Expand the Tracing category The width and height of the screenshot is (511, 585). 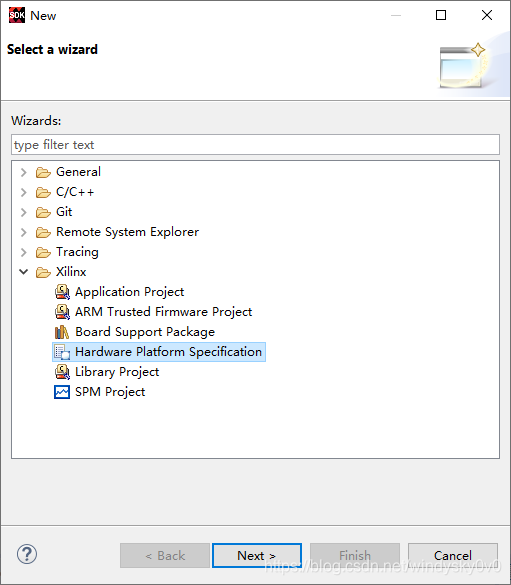coord(23,252)
